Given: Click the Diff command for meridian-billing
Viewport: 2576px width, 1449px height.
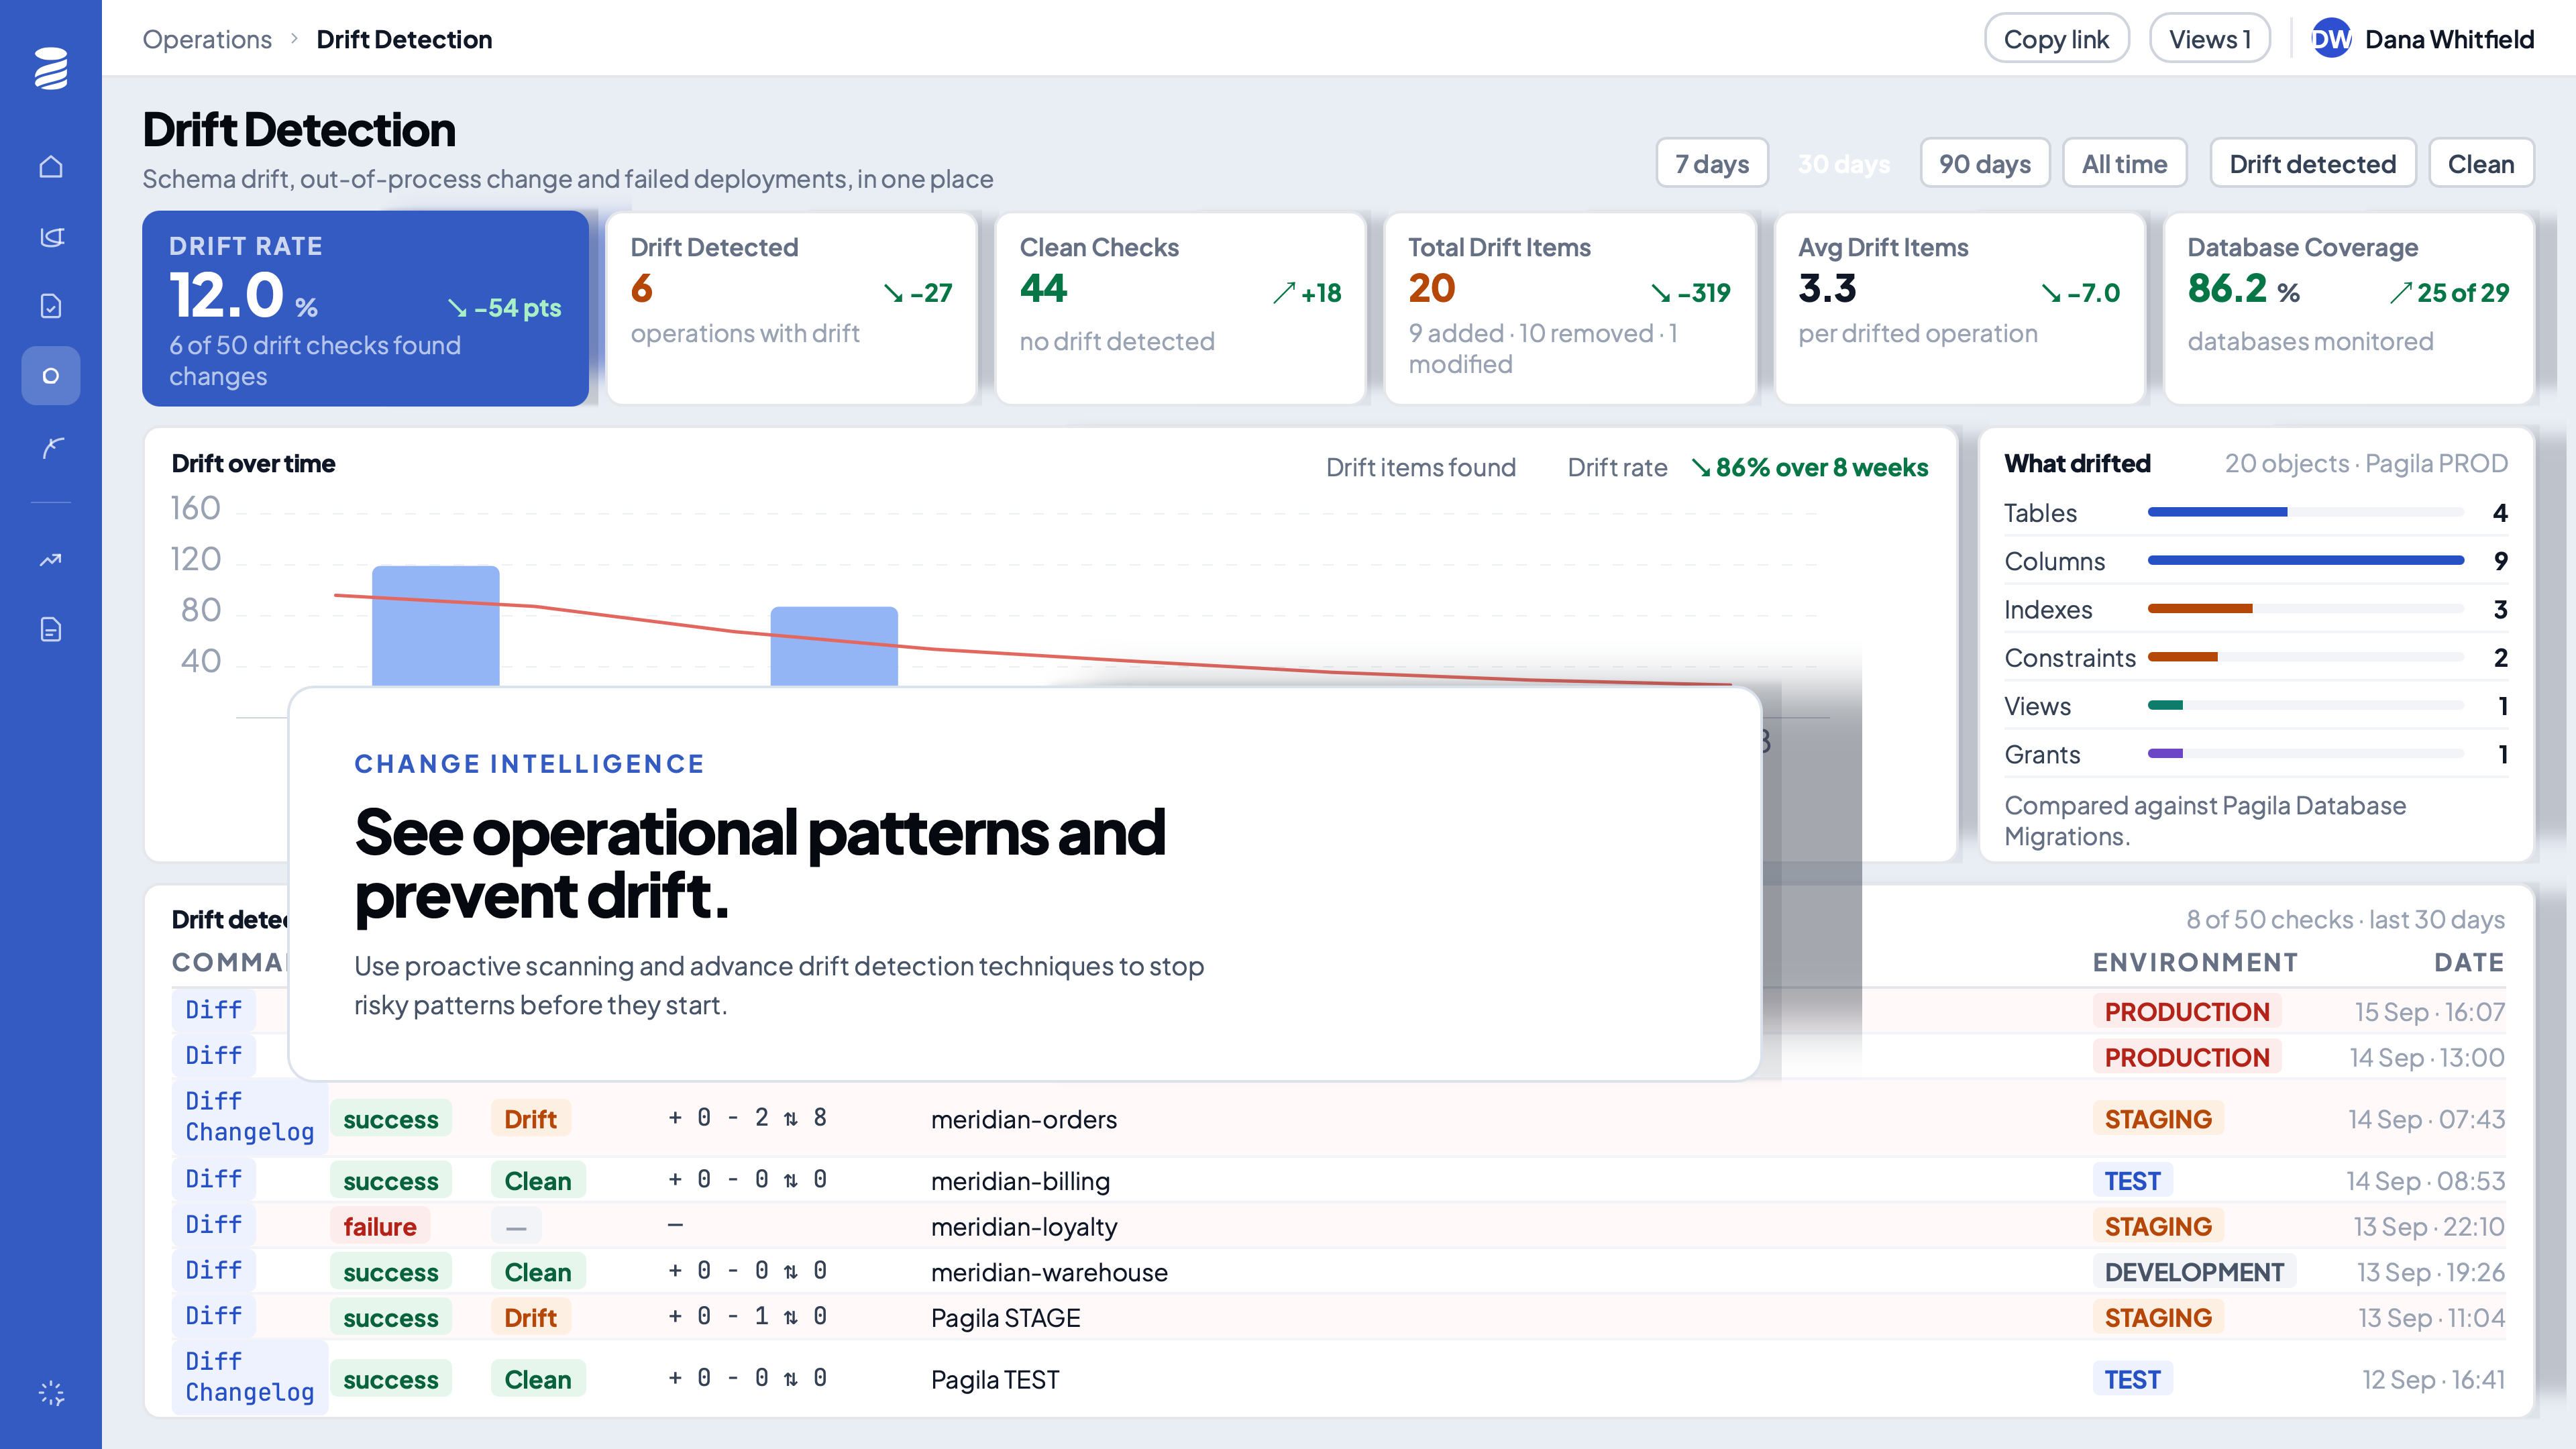Looking at the screenshot, I should [213, 1179].
